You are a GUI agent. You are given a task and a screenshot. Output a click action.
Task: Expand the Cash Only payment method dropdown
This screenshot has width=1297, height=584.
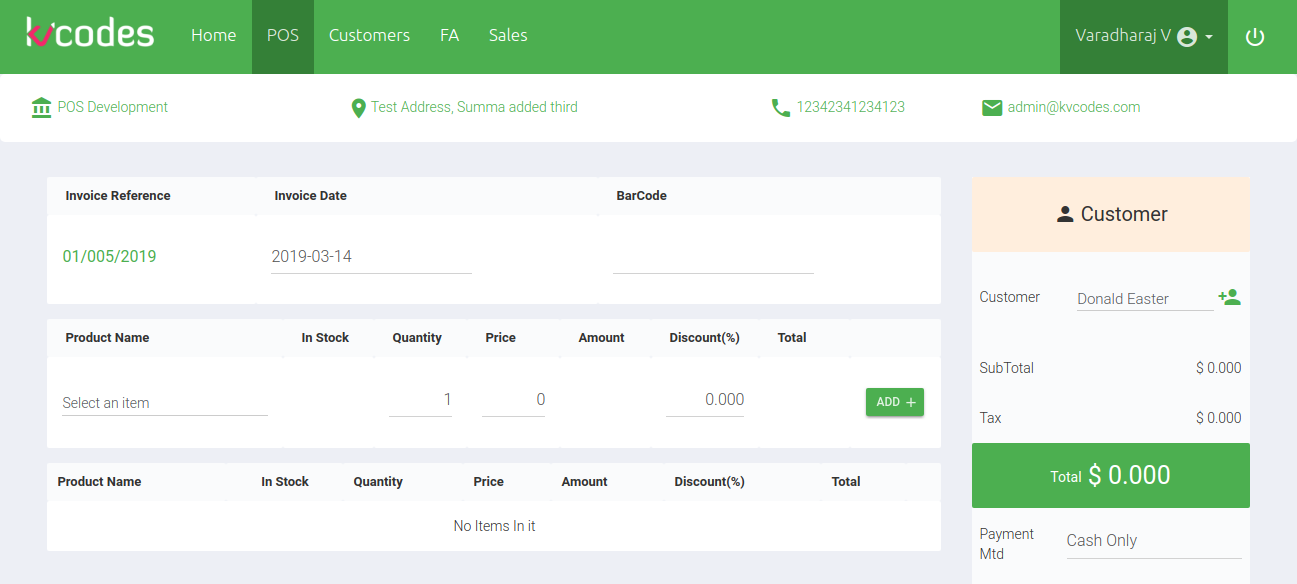coord(1153,541)
